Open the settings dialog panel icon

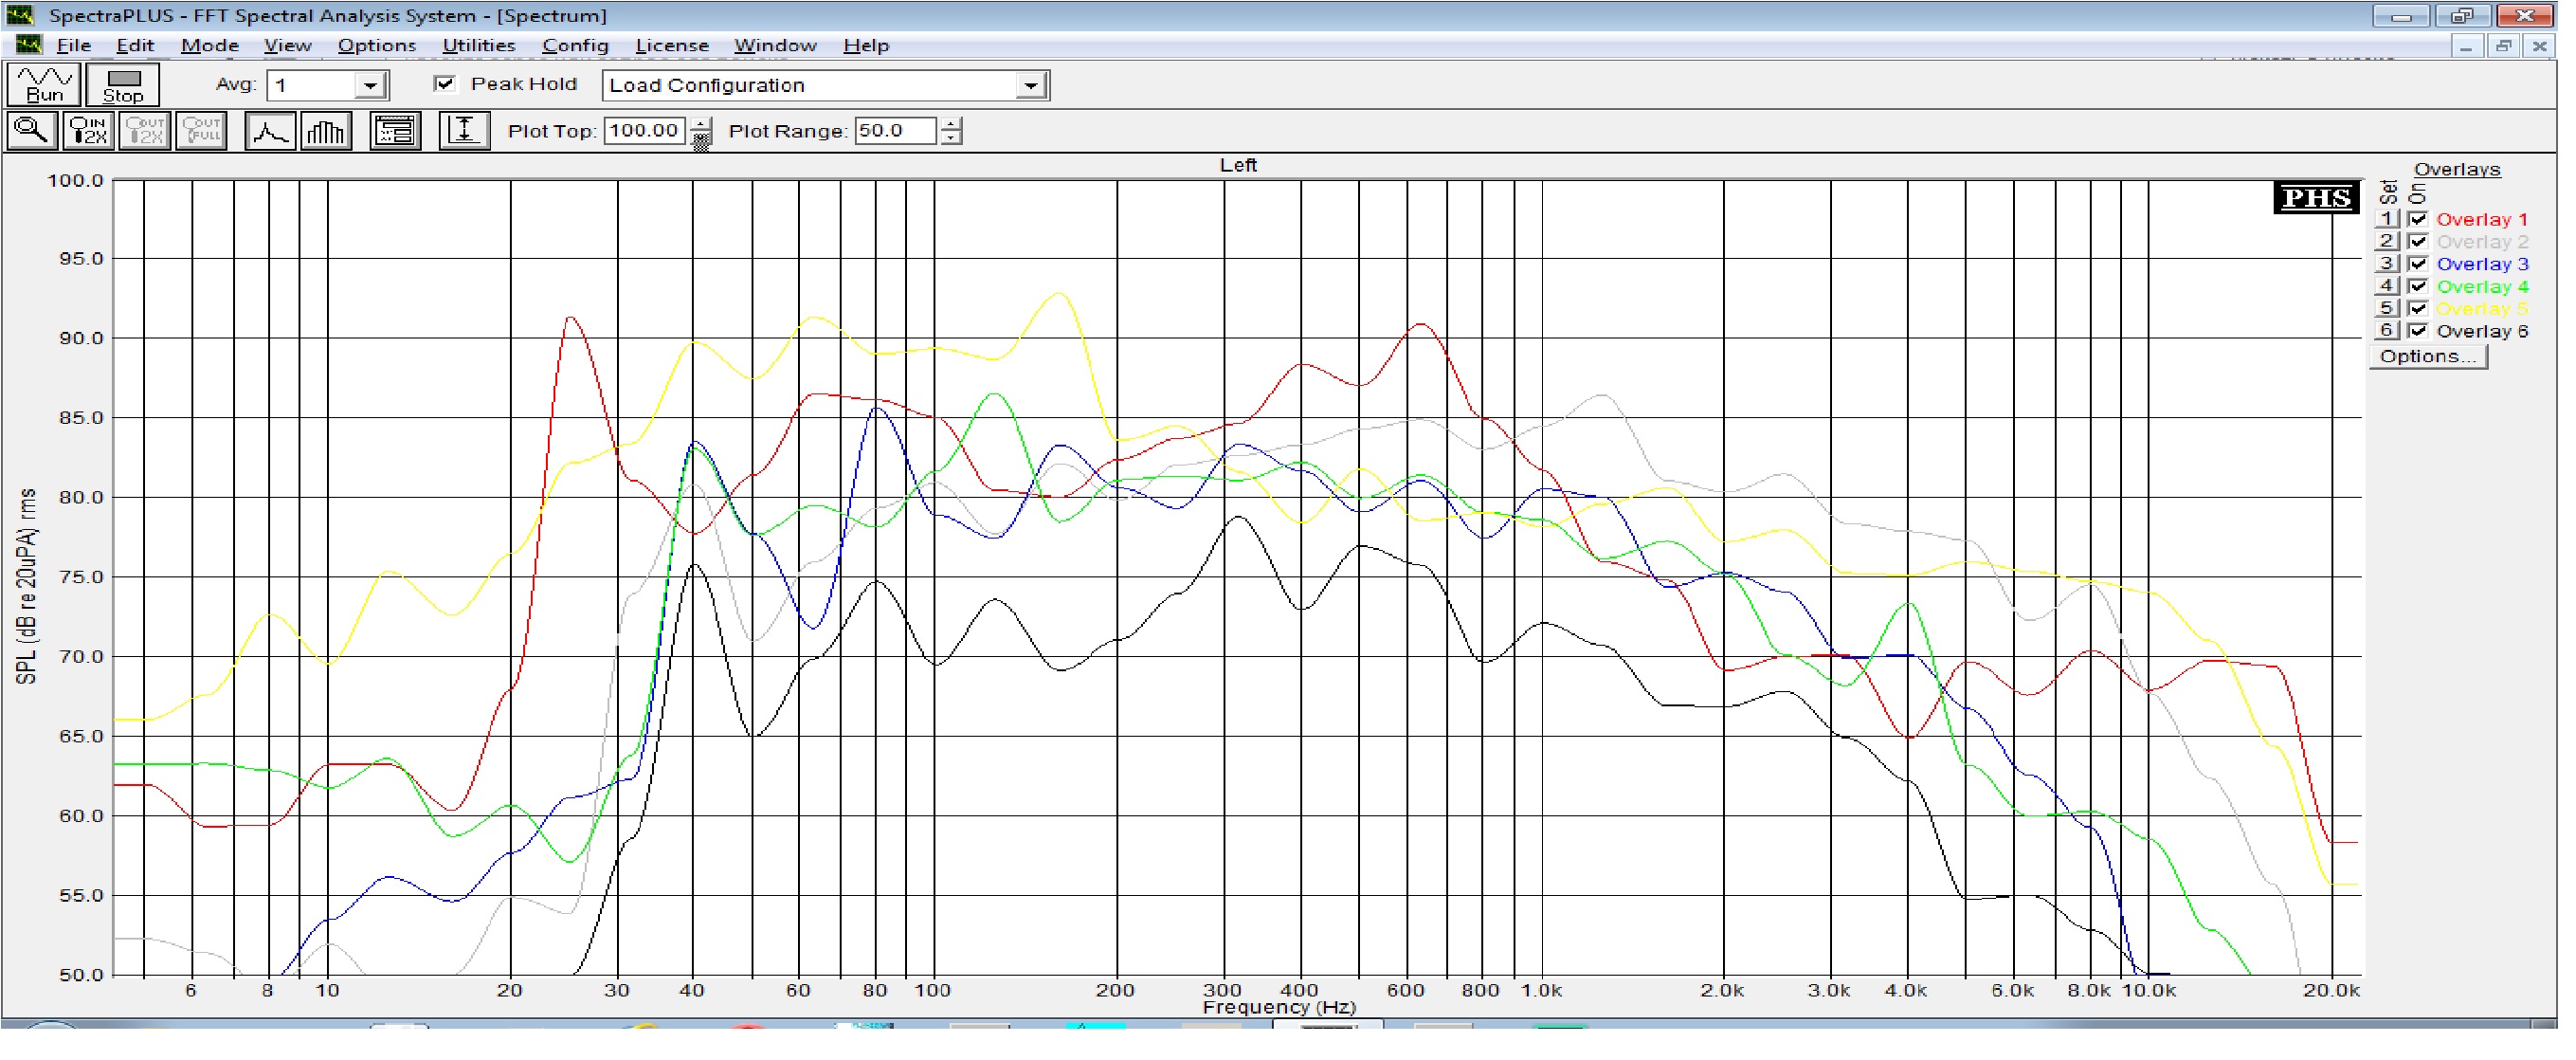tap(395, 131)
